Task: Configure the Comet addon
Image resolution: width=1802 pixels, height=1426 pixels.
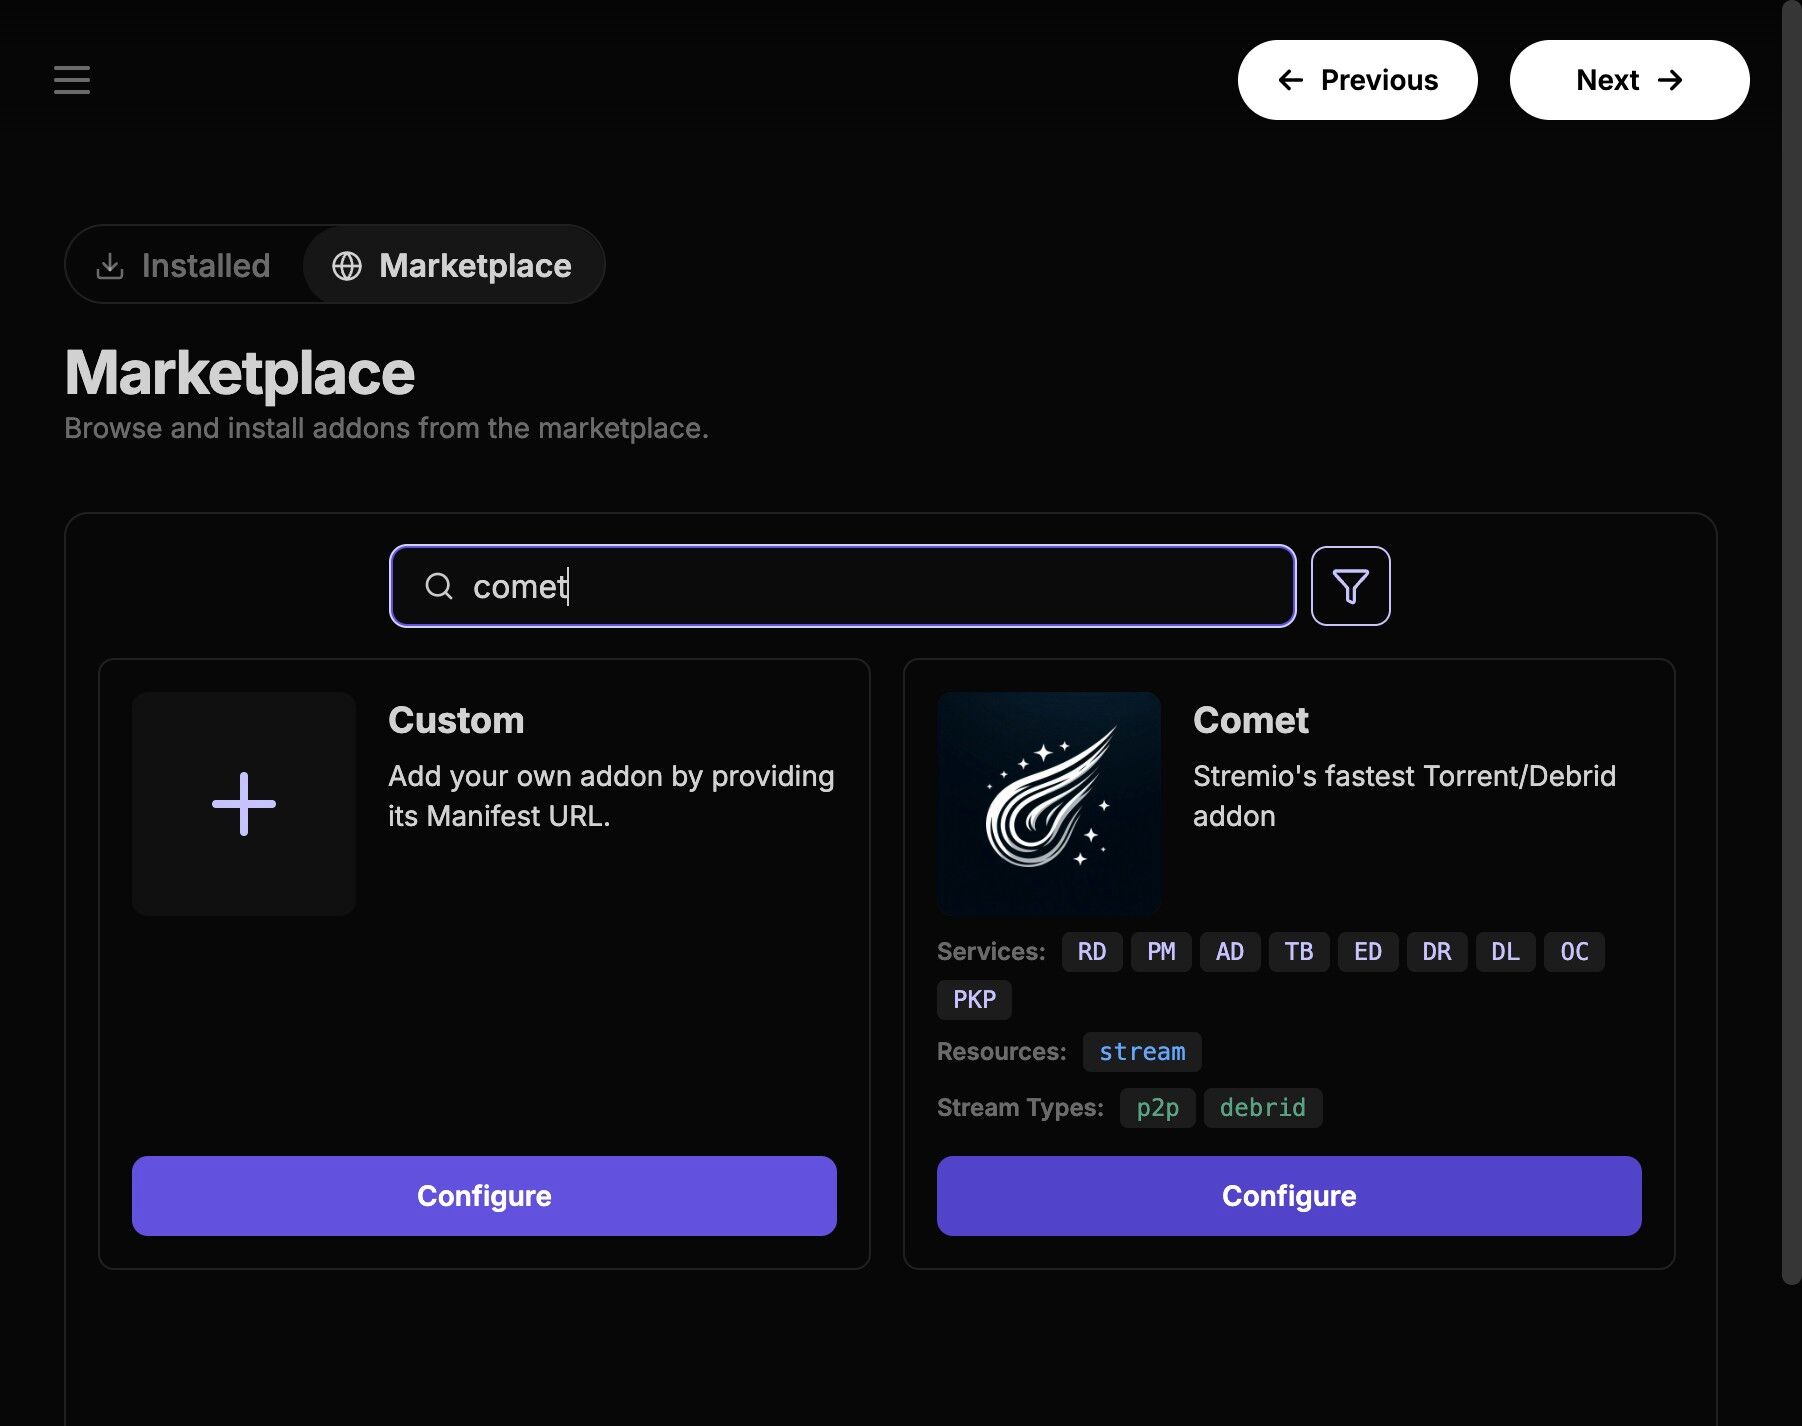Action: [1288, 1196]
